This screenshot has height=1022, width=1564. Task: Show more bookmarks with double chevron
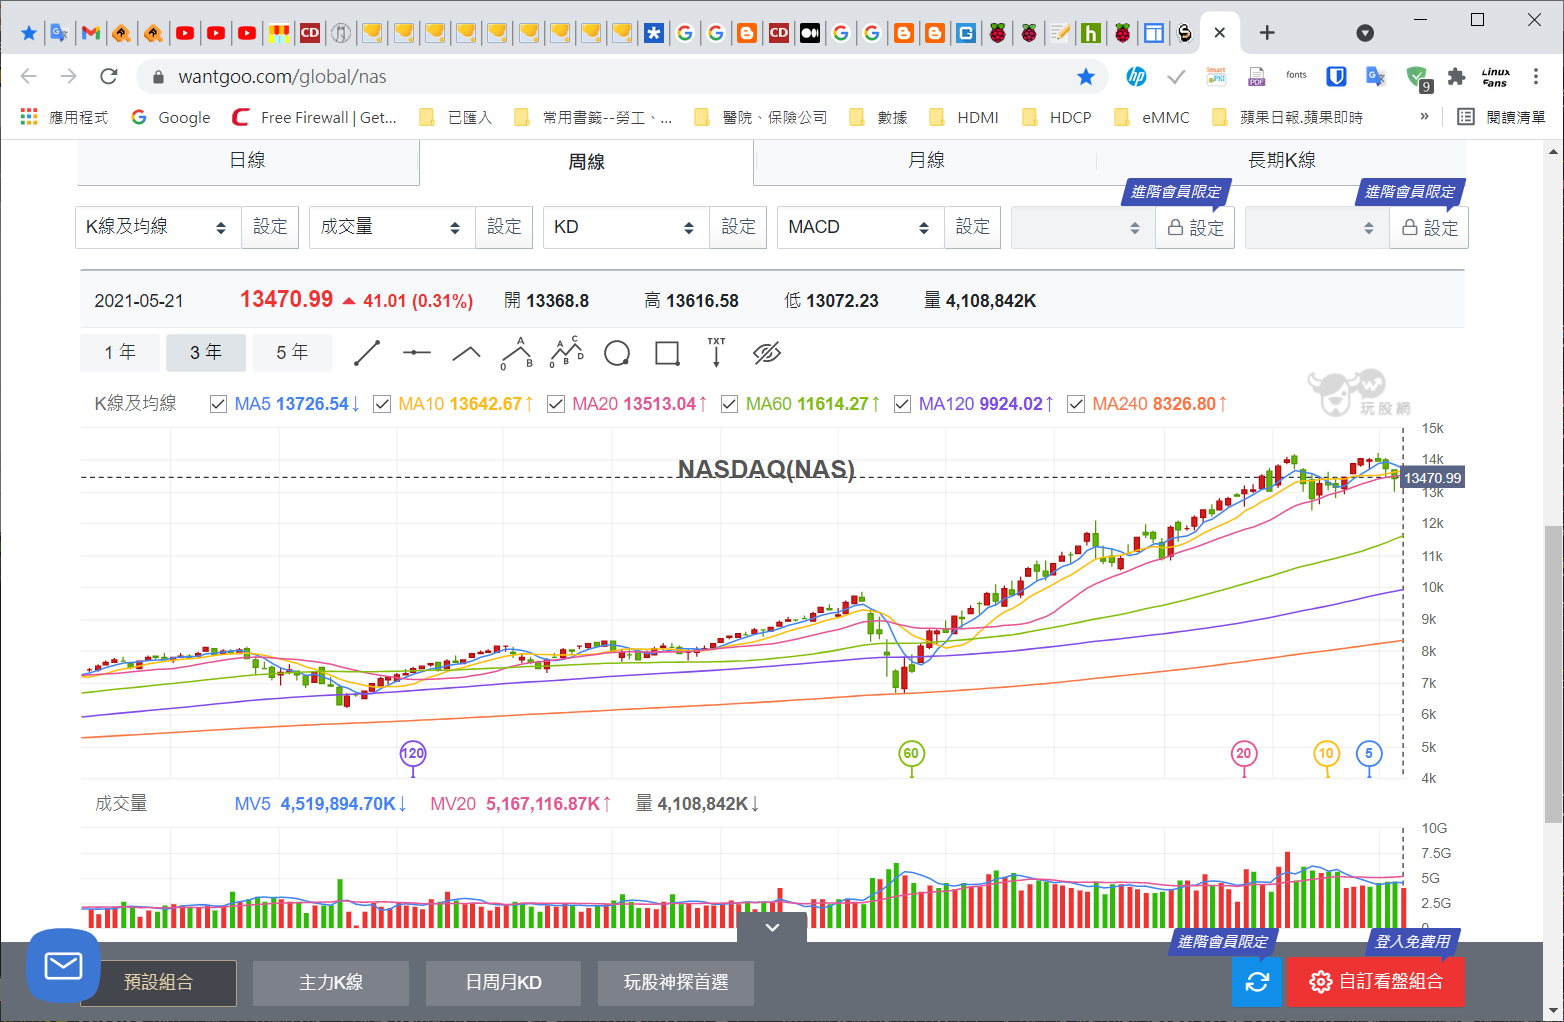[1424, 117]
